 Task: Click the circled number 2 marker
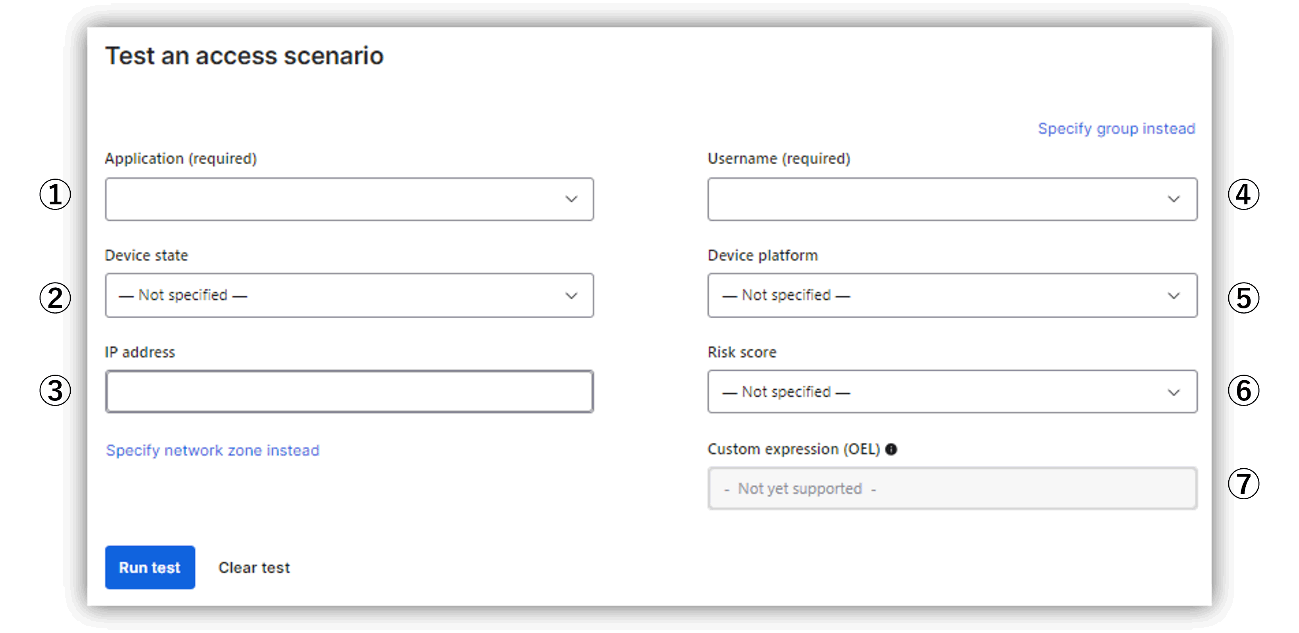(55, 297)
